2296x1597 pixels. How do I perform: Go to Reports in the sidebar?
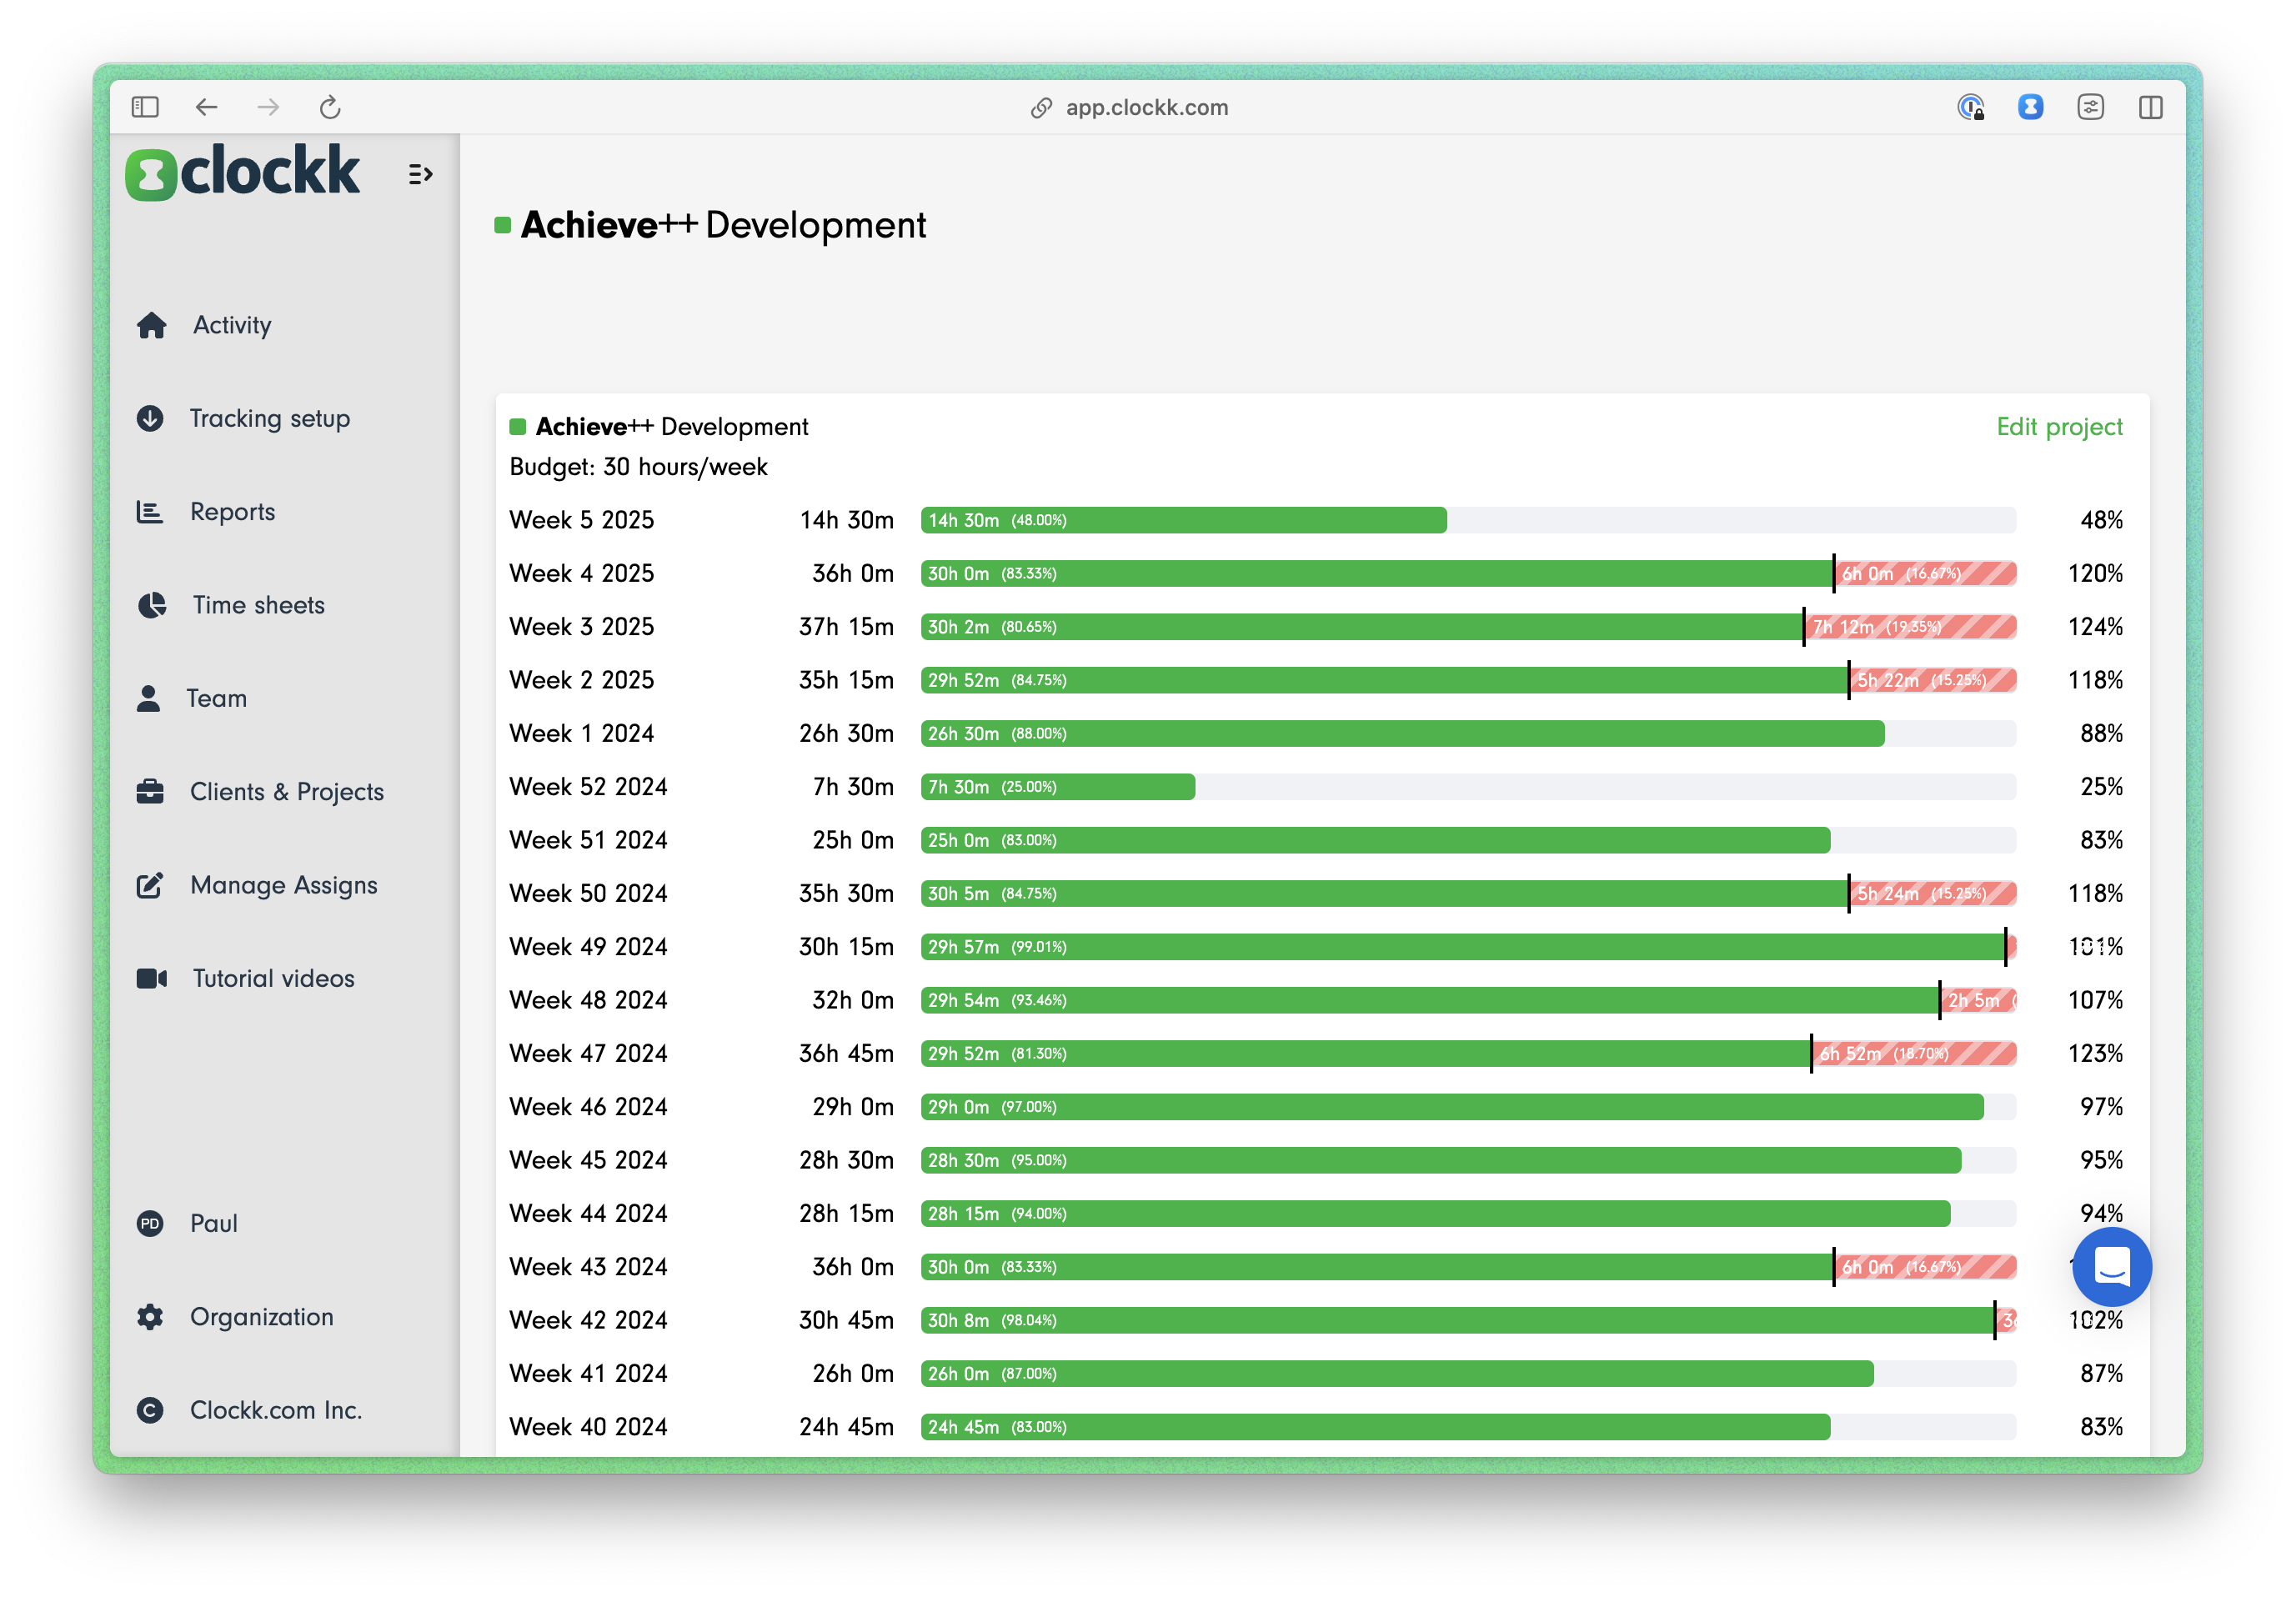[x=232, y=512]
